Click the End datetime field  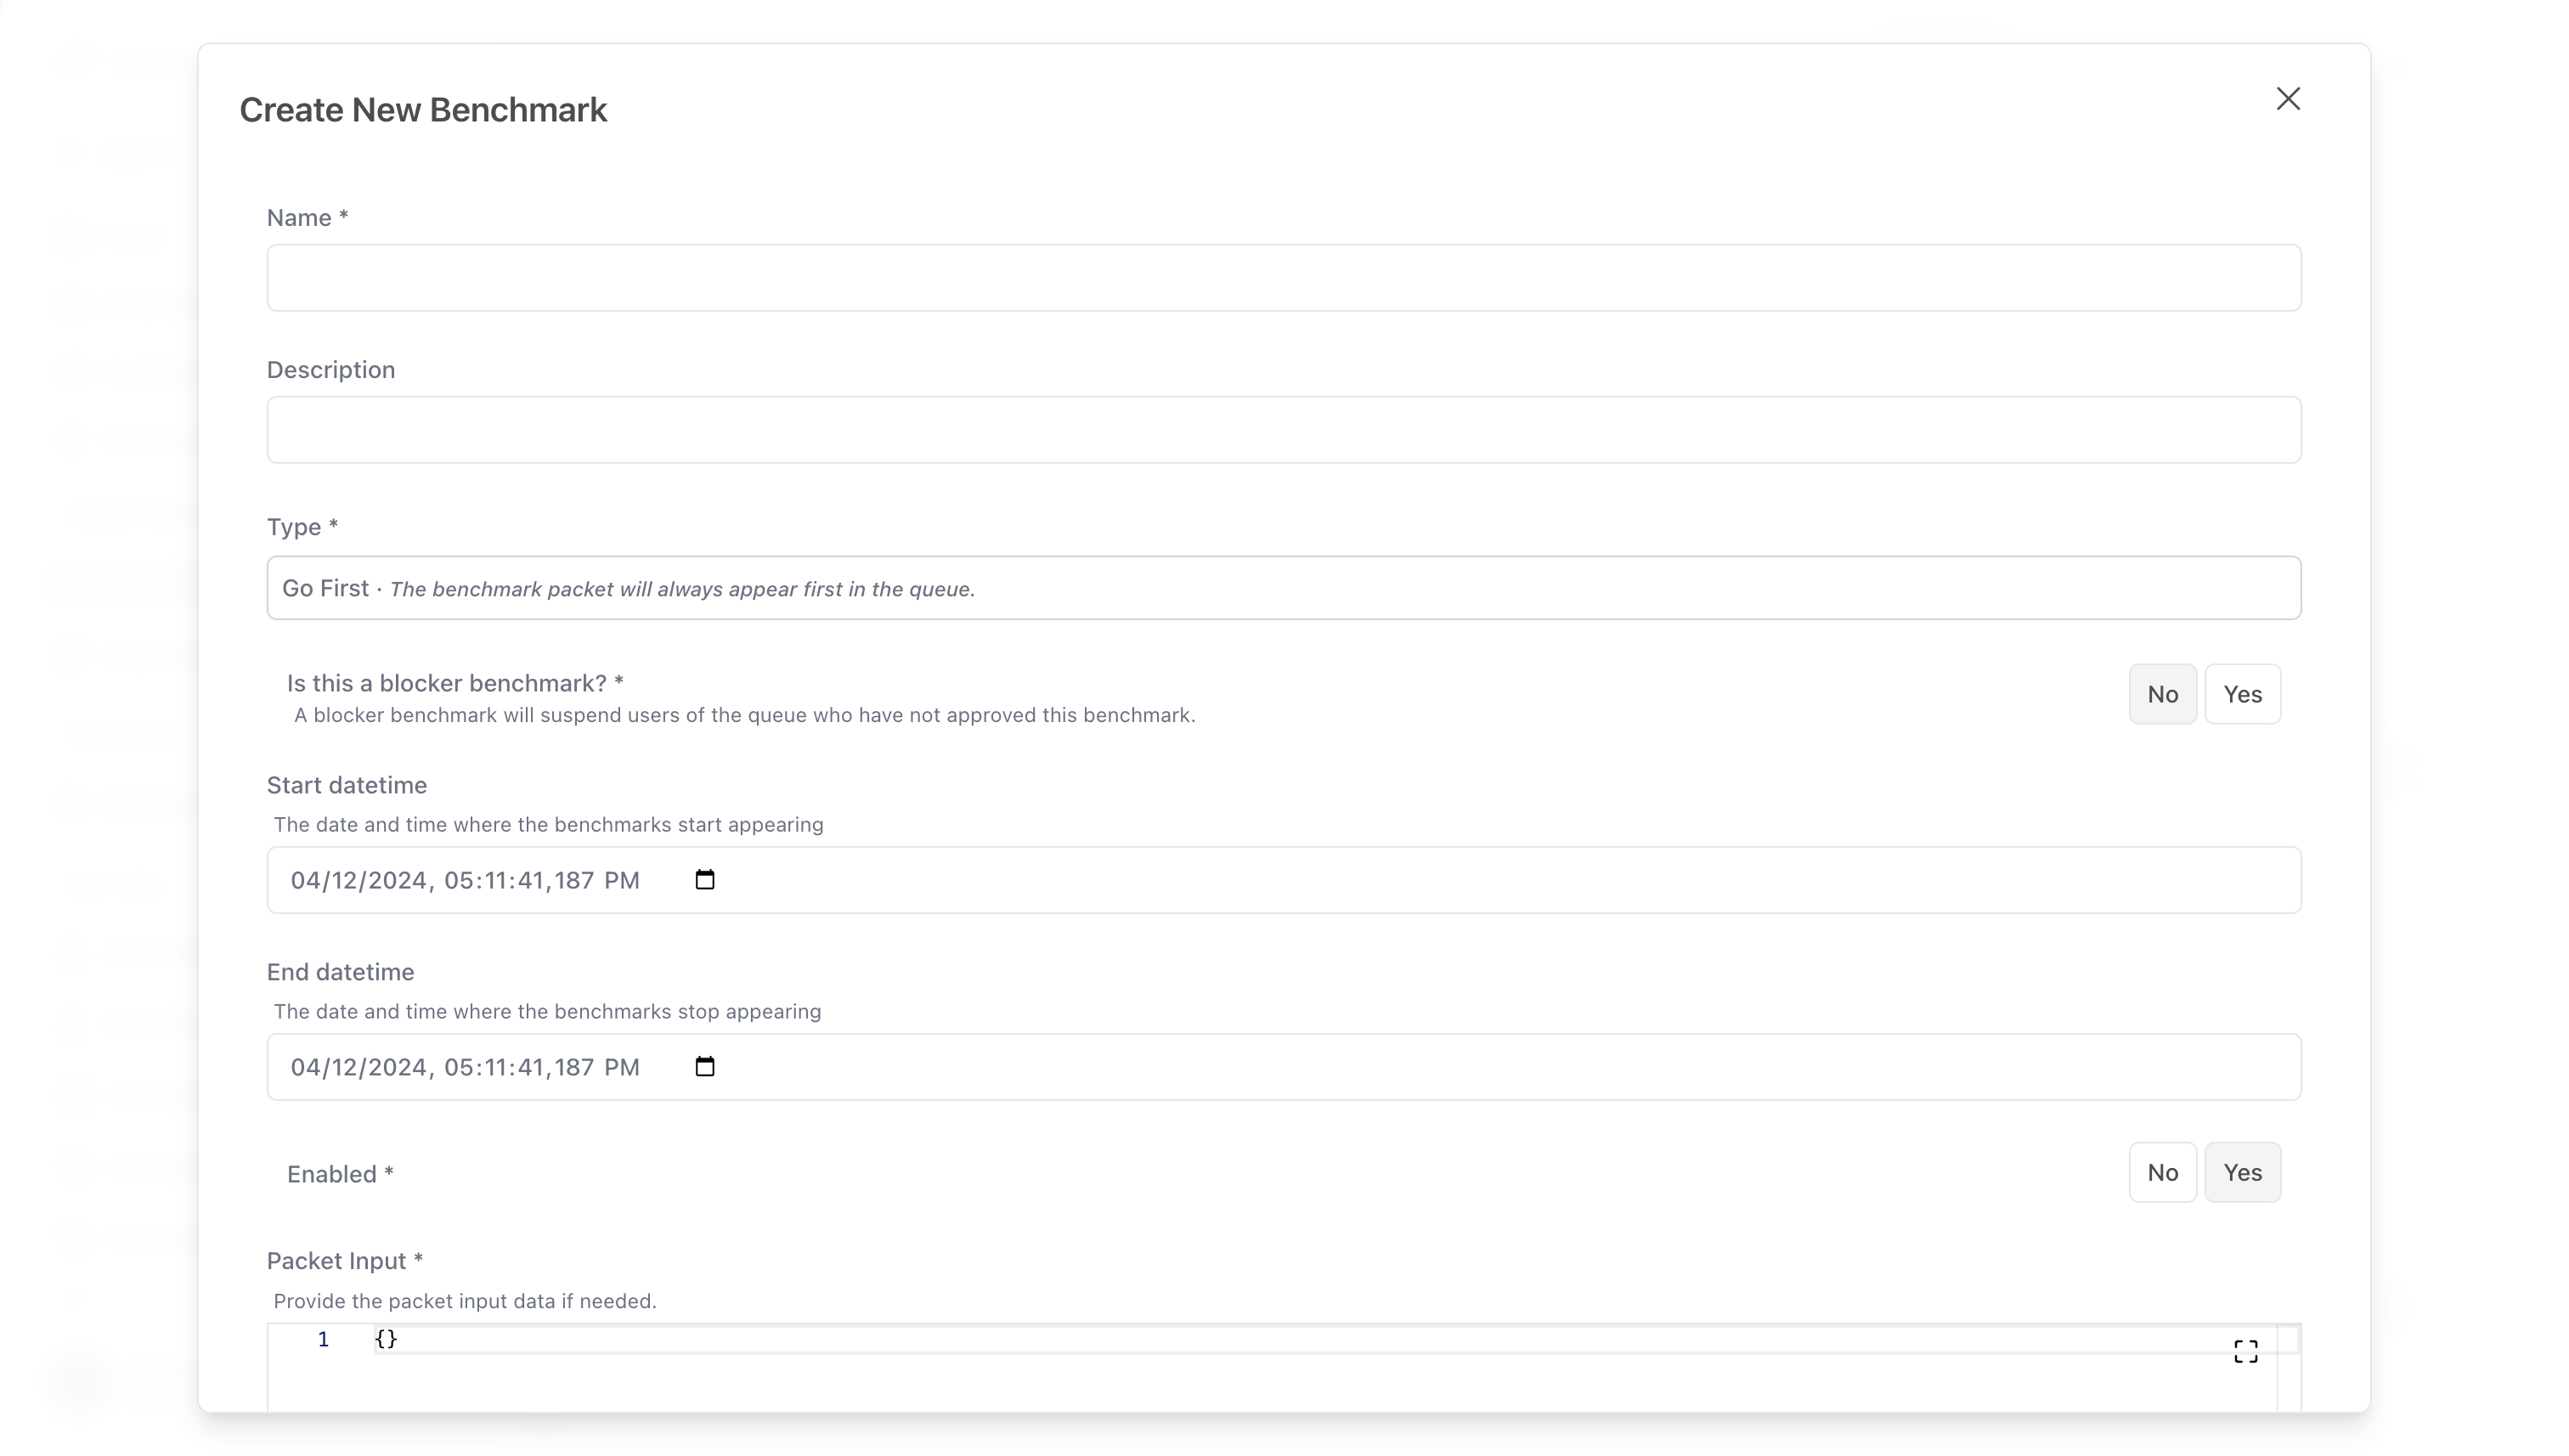point(1283,1067)
